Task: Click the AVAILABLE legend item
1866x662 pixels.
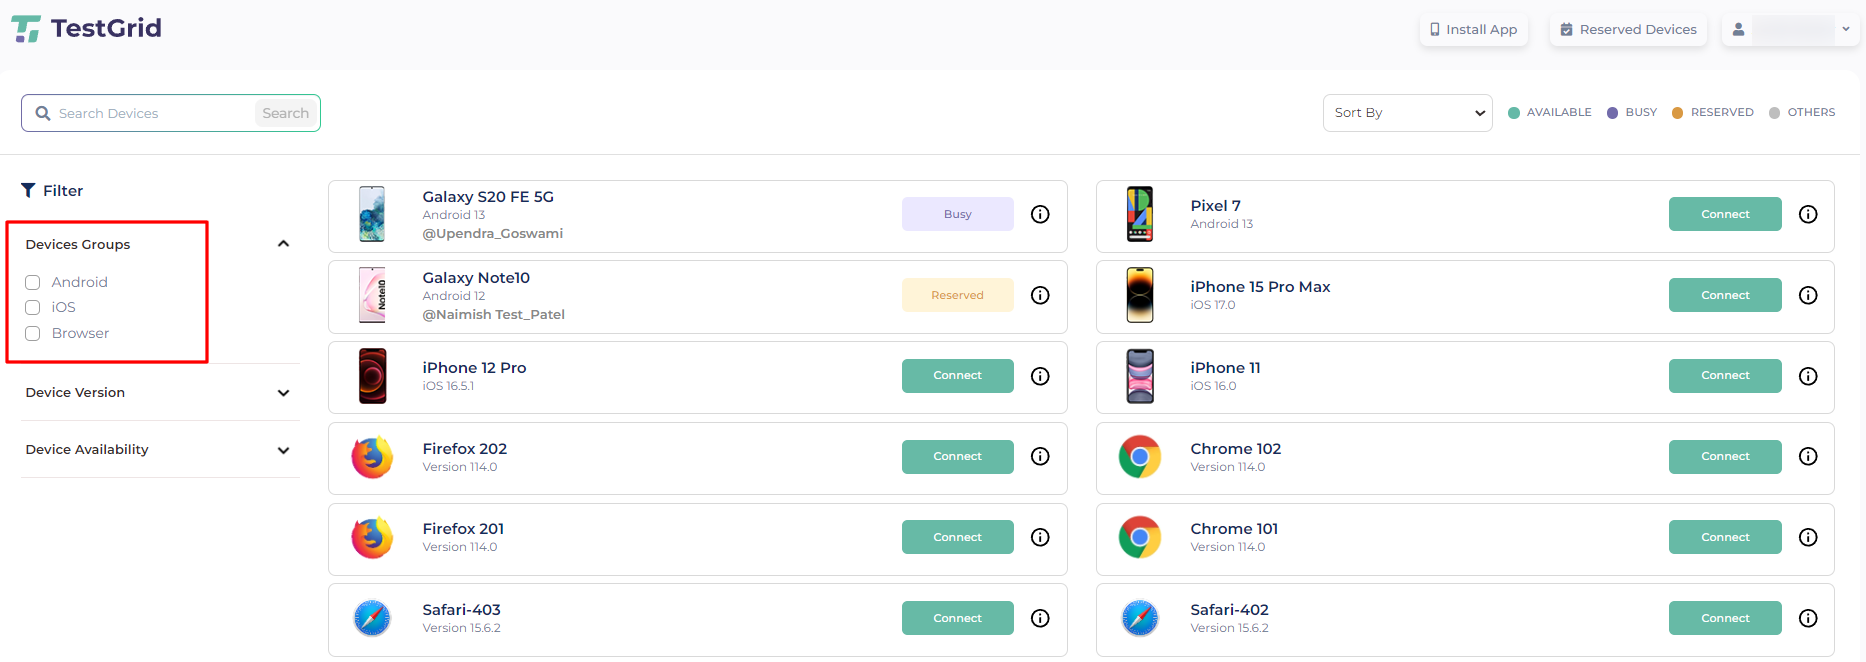Action: click(1549, 112)
